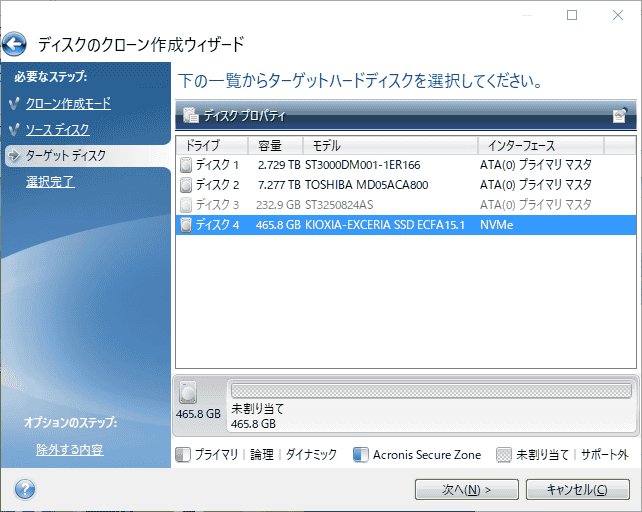
Task: Click the large 465.8 GB disk icon
Action: 188,392
